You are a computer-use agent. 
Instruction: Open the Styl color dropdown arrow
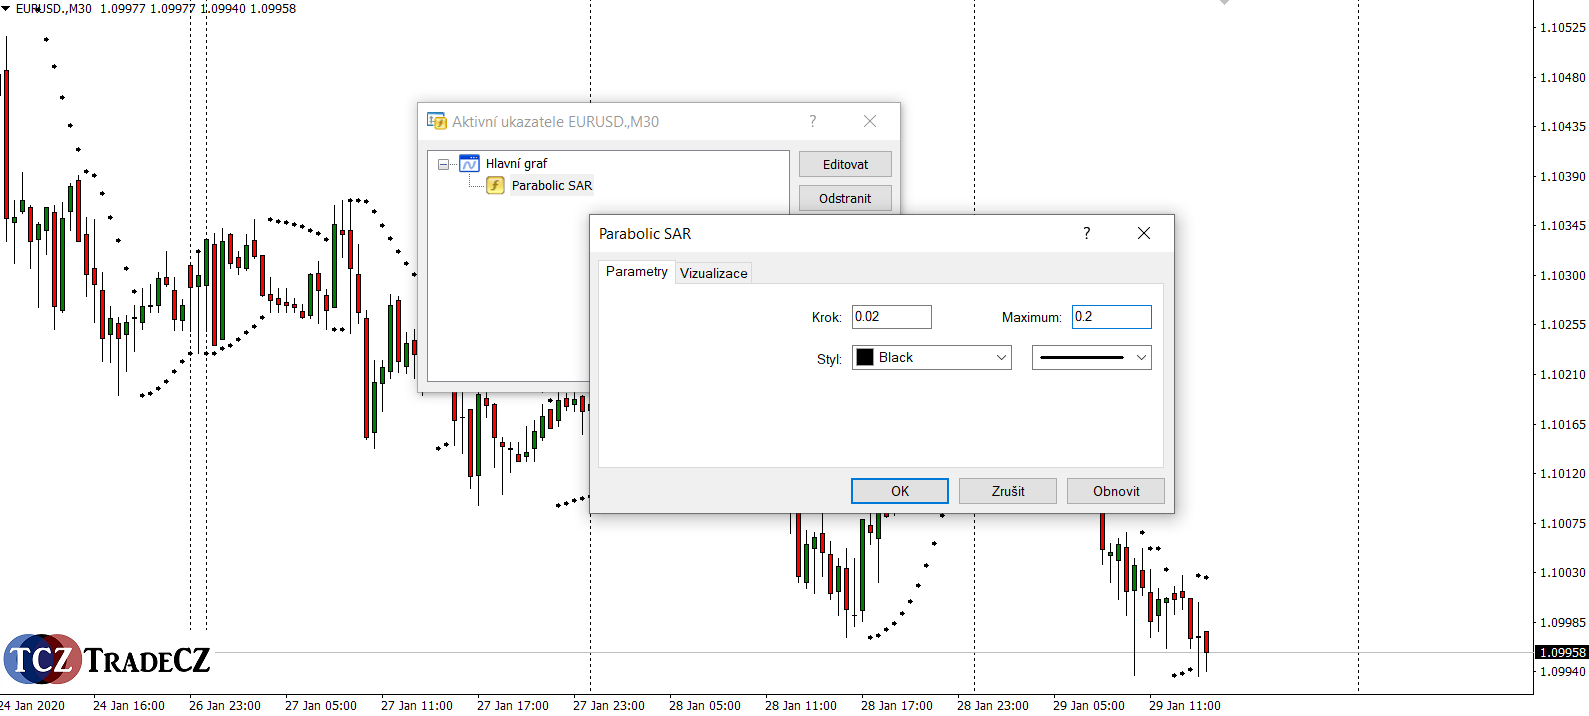(x=1001, y=358)
